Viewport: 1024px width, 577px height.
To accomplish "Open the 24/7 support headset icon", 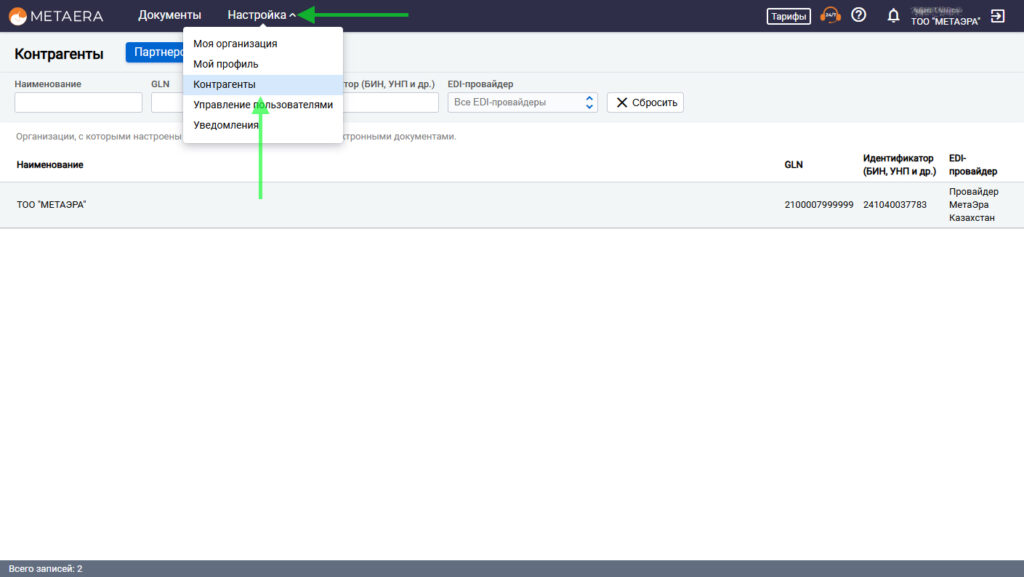I will click(830, 16).
